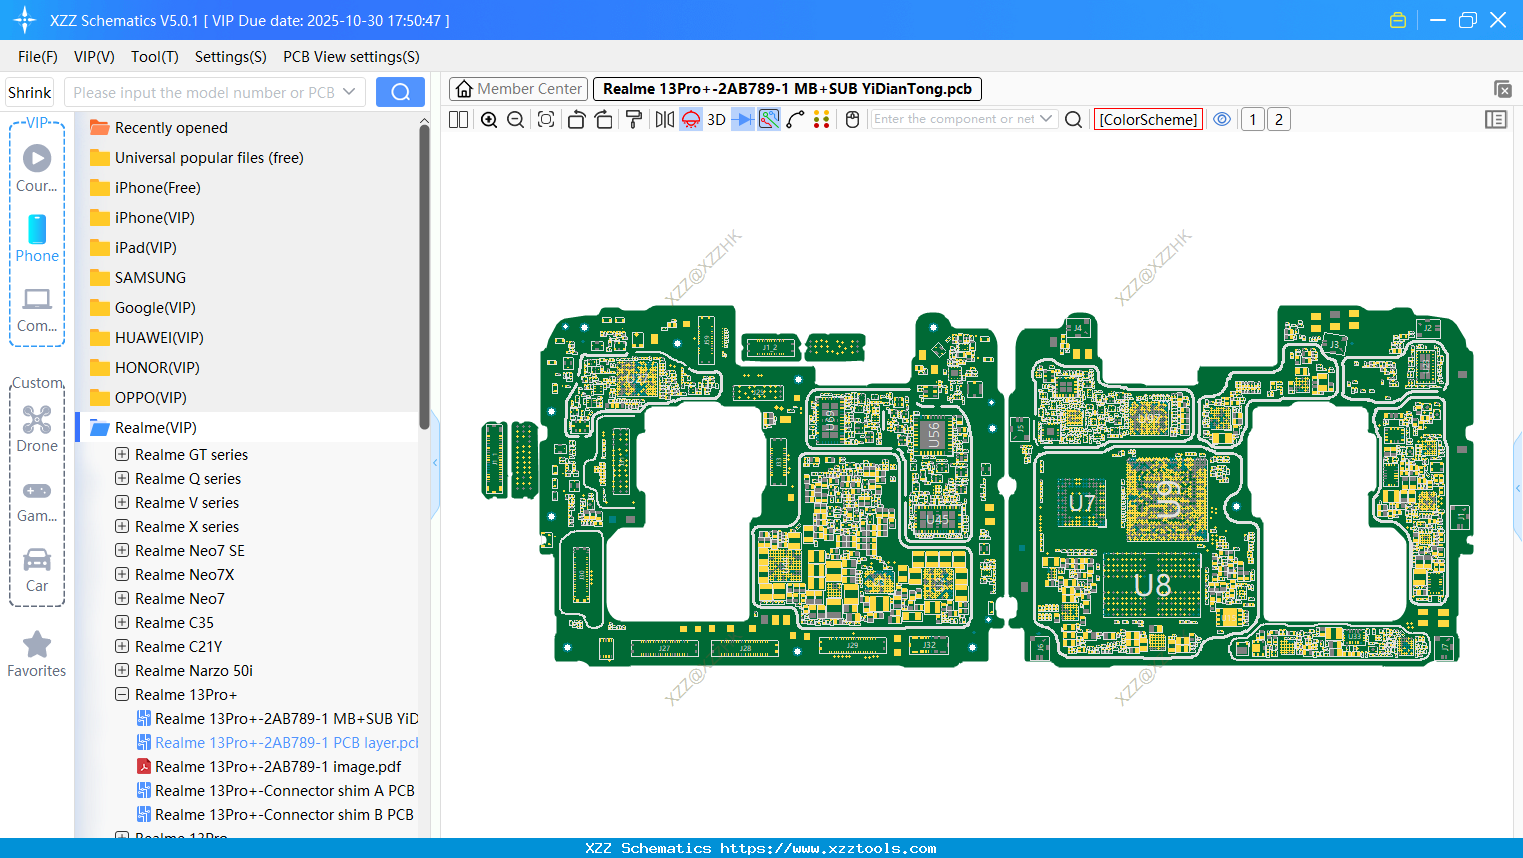This screenshot has height=858, width=1523.
Task: Switch to layer 1 button
Action: click(1253, 119)
